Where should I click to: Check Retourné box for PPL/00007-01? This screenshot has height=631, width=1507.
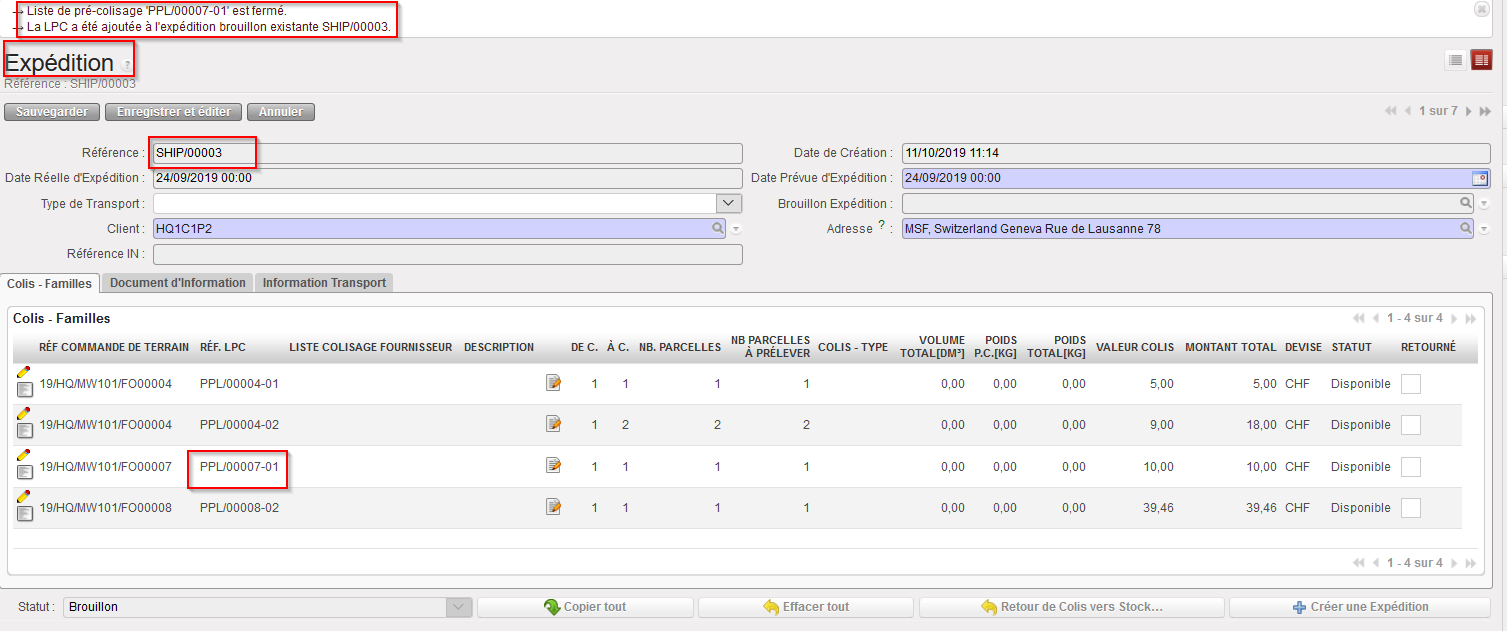pyautogui.click(x=1410, y=467)
